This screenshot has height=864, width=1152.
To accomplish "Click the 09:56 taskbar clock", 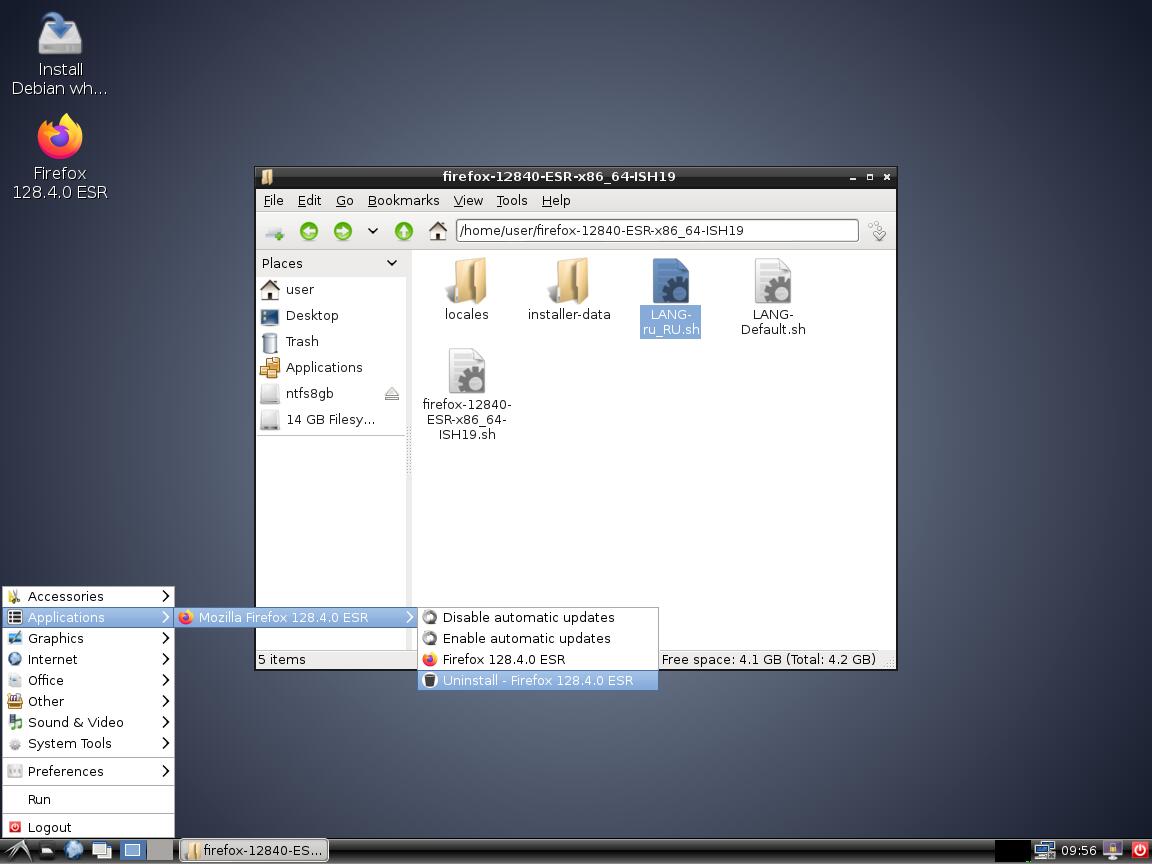I will (1079, 851).
